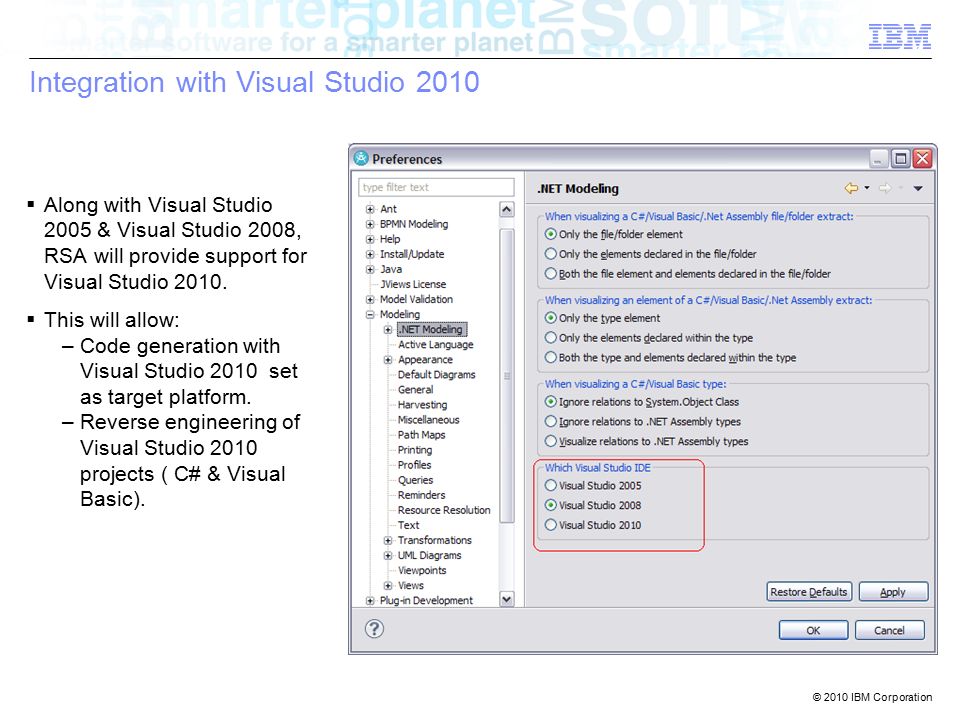The width and height of the screenshot is (960, 720).
Task: Click Cancel in Preferences dialog
Action: point(889,630)
